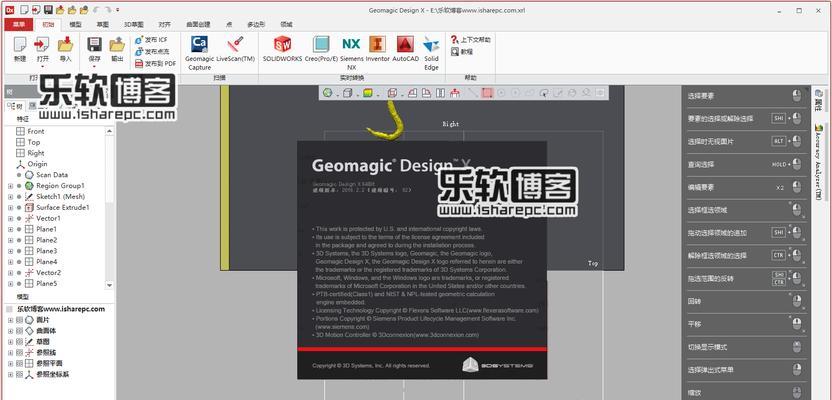Screen dimensions: 832x400
Task: Toggle visibility box of 面片 model item
Action: click(20, 320)
